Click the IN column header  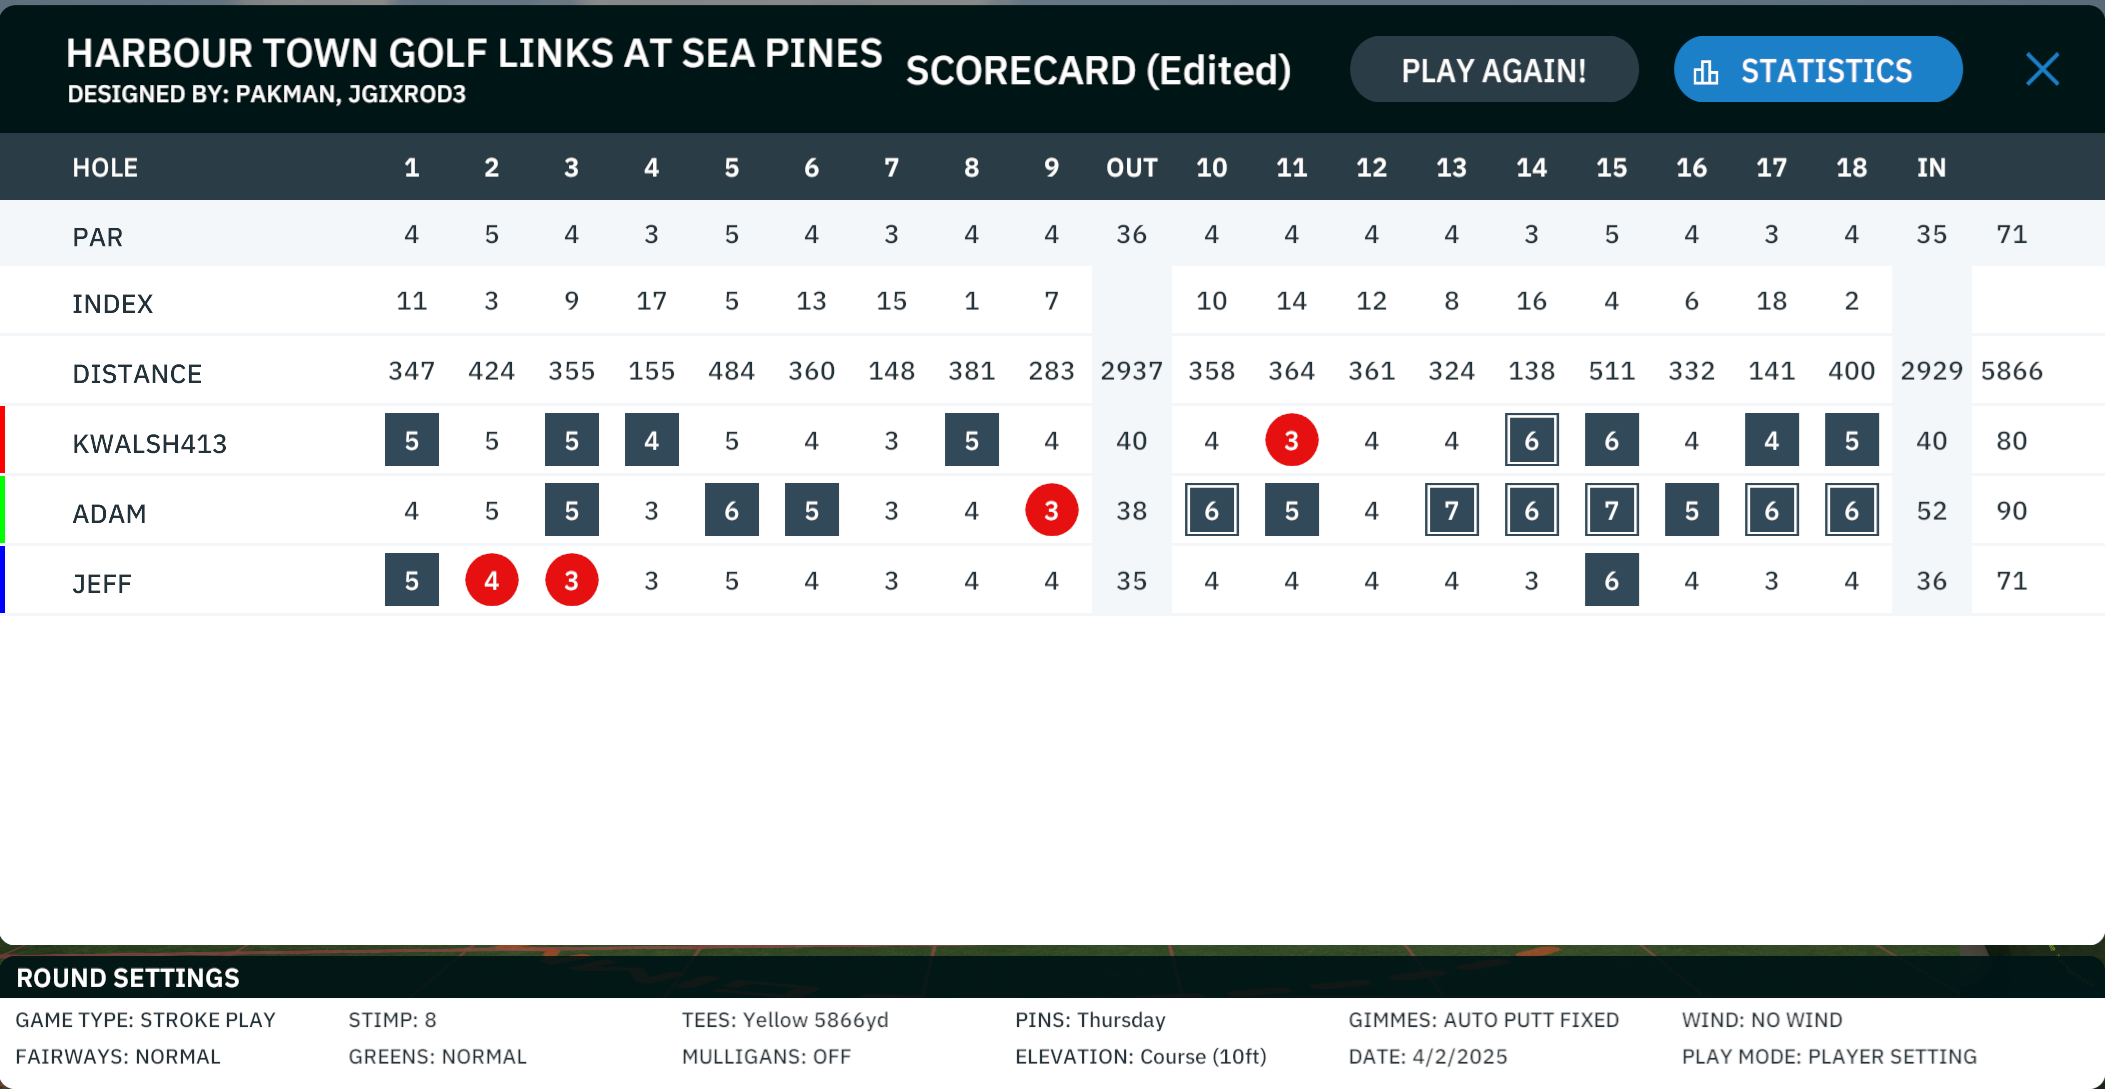(x=1932, y=168)
